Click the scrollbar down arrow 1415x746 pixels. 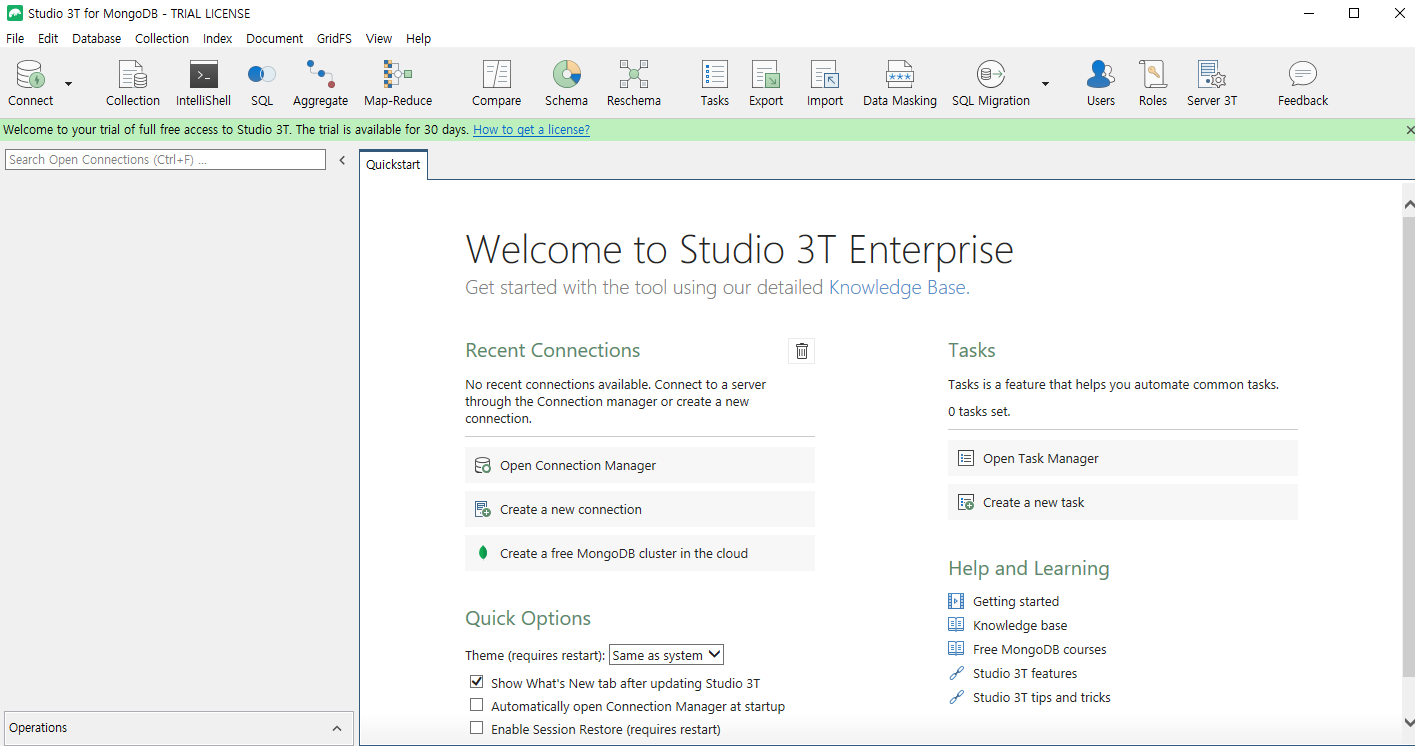(x=1408, y=722)
